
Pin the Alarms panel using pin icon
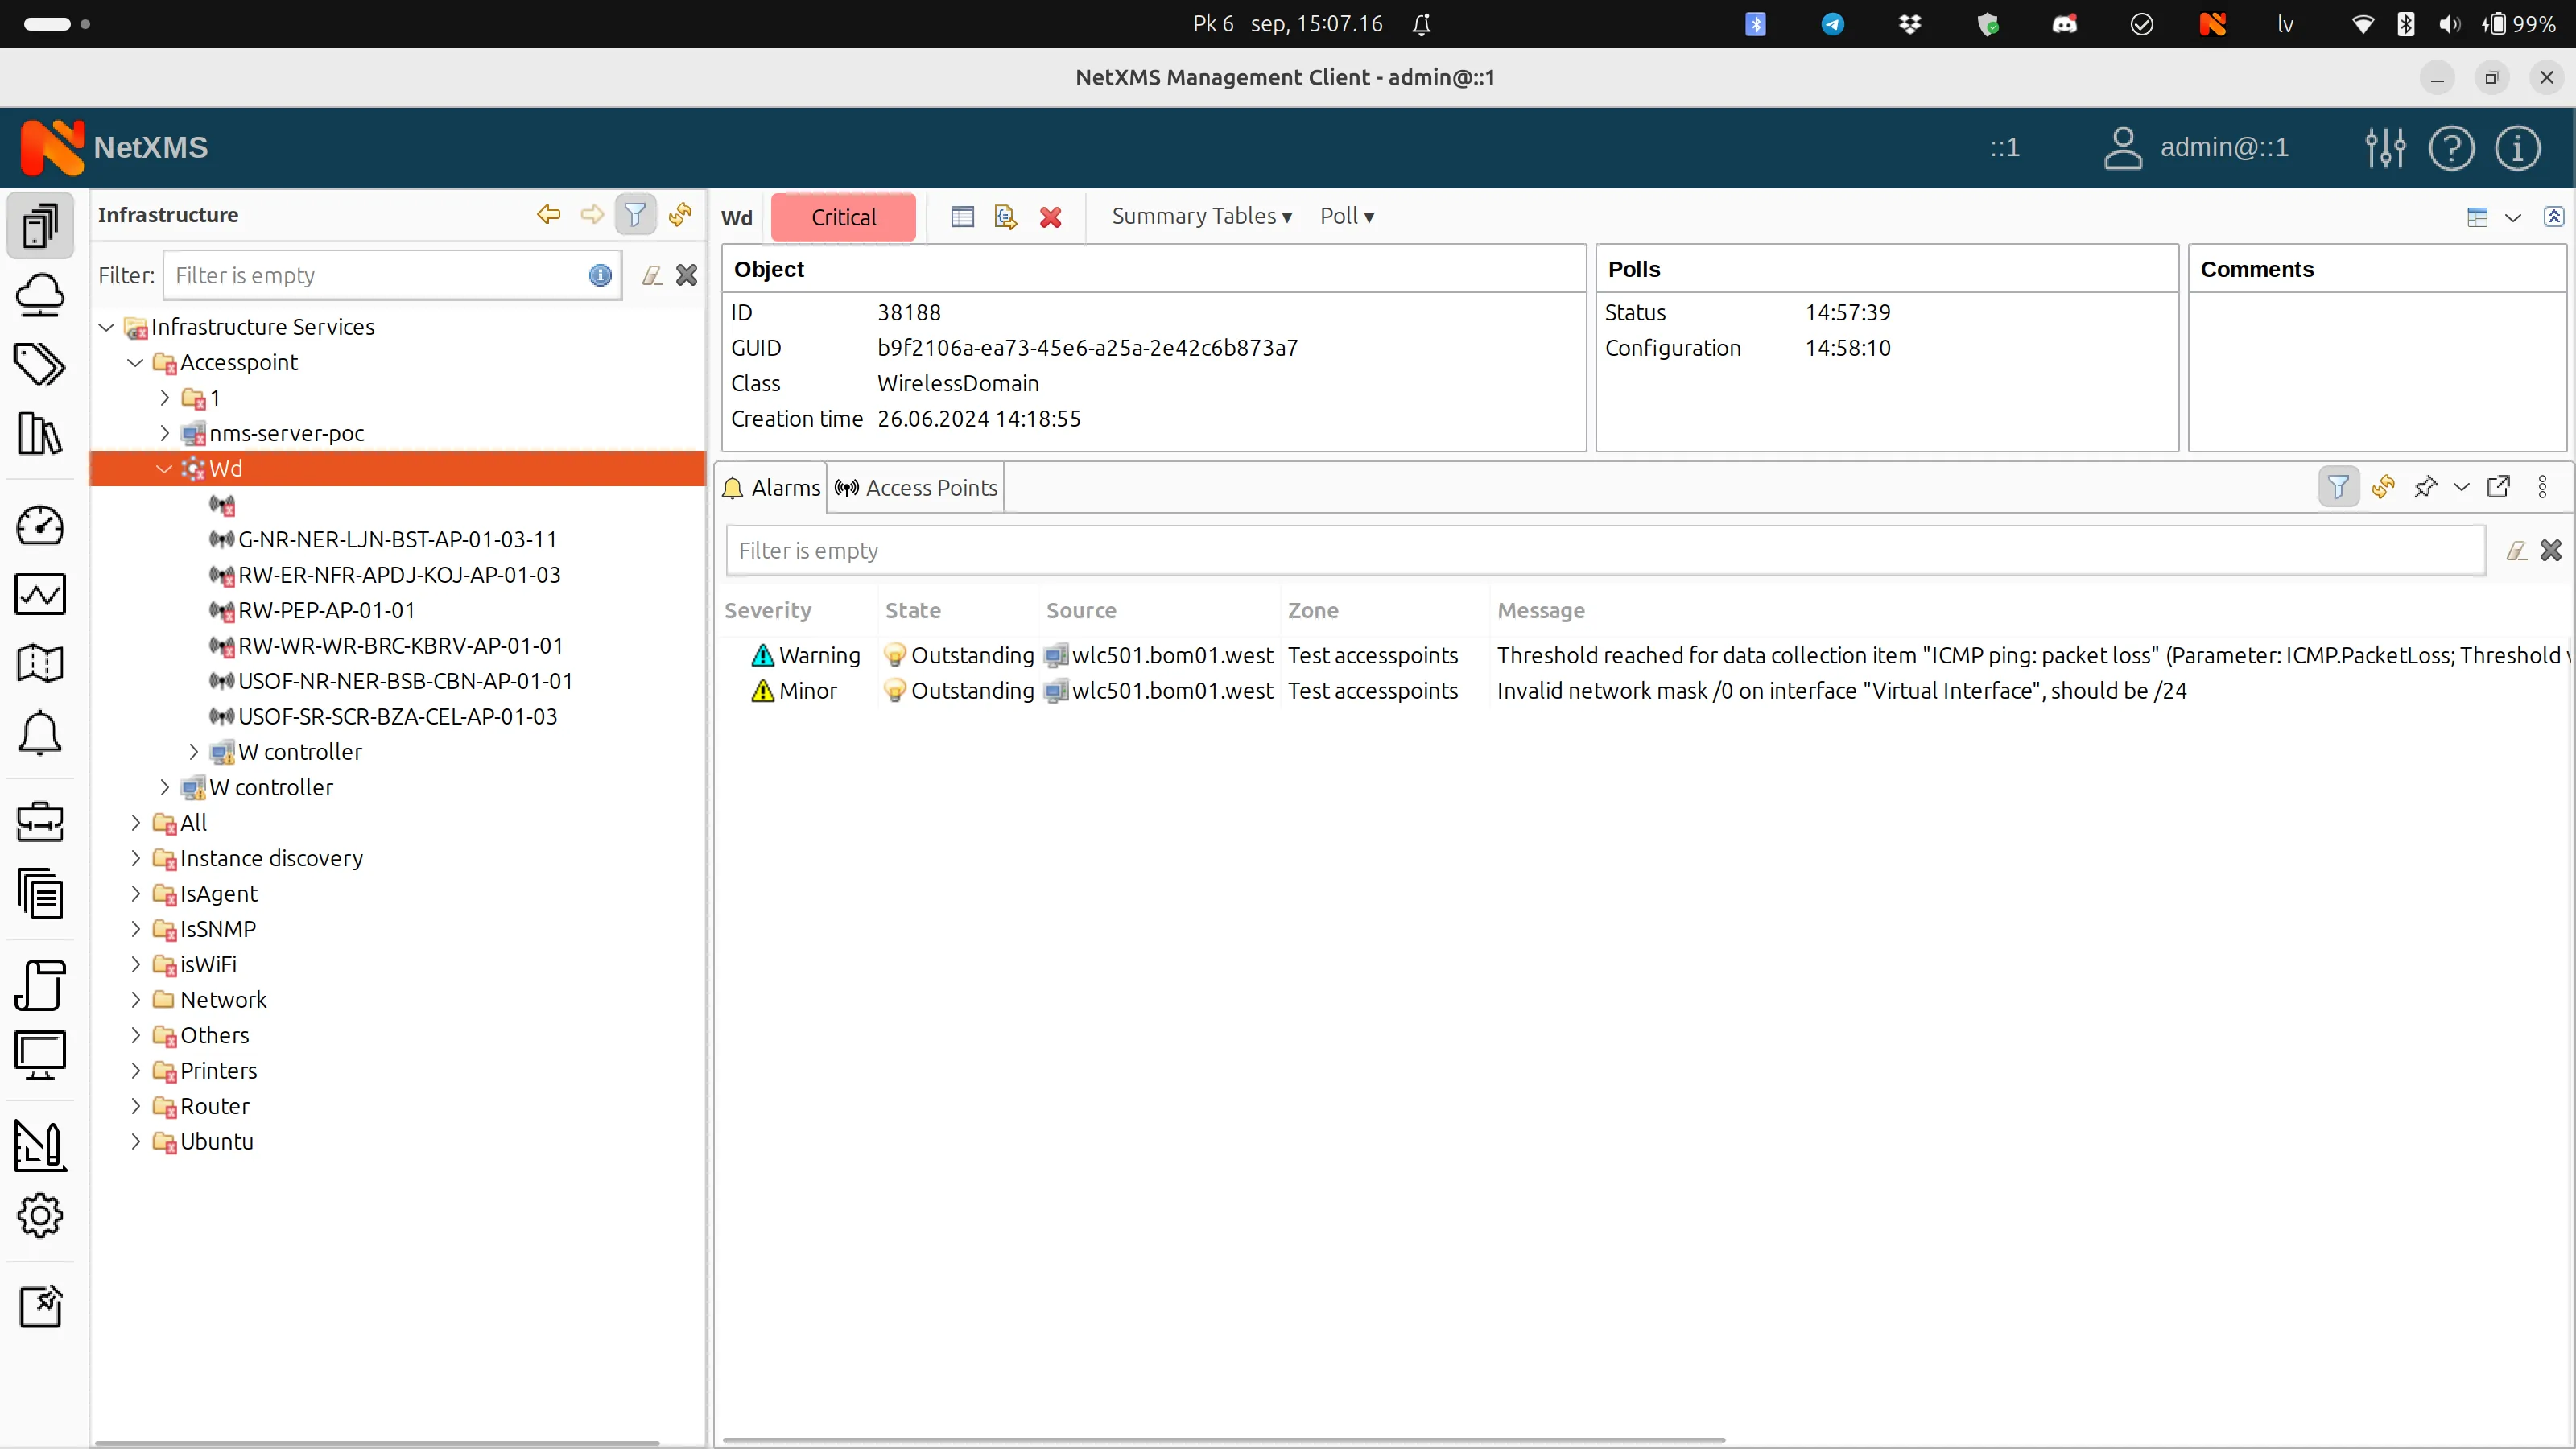coord(2425,487)
